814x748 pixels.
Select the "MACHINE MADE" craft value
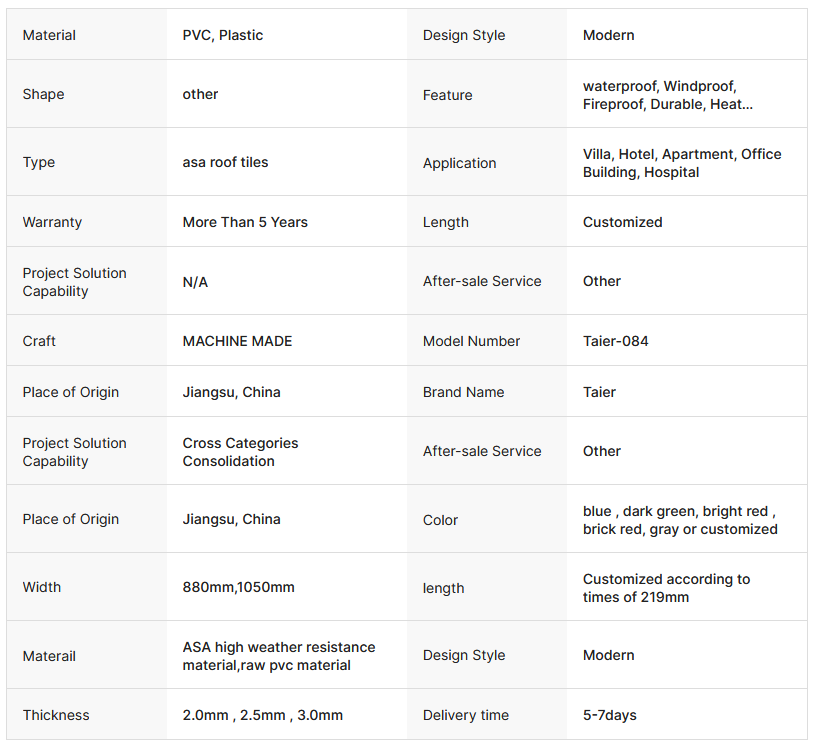coord(237,341)
